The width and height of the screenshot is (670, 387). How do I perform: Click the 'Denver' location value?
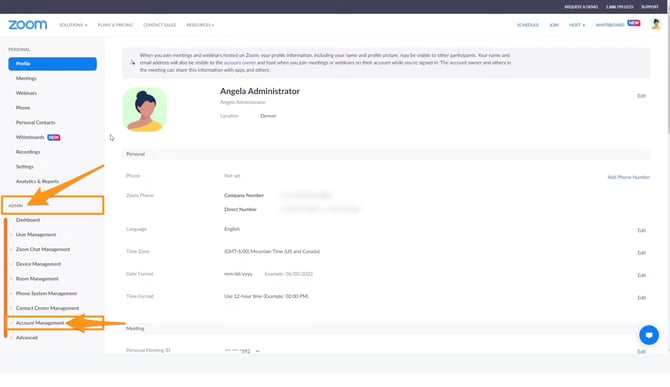tap(268, 116)
